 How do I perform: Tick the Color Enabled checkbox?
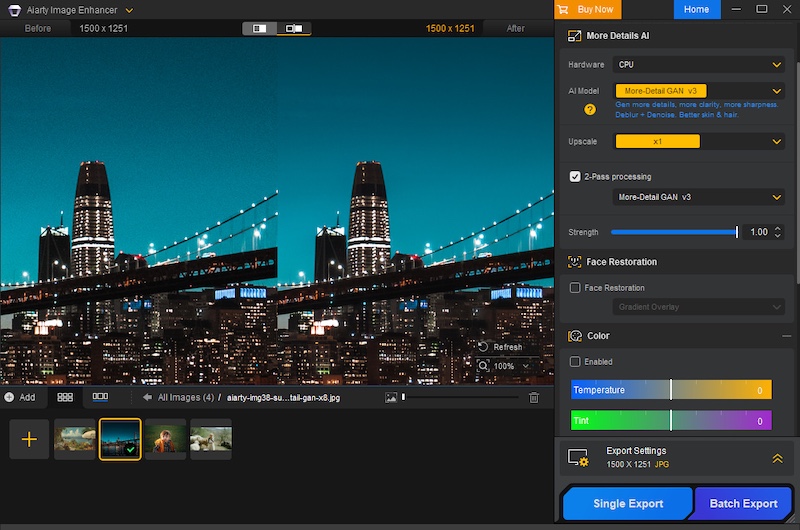pos(575,362)
